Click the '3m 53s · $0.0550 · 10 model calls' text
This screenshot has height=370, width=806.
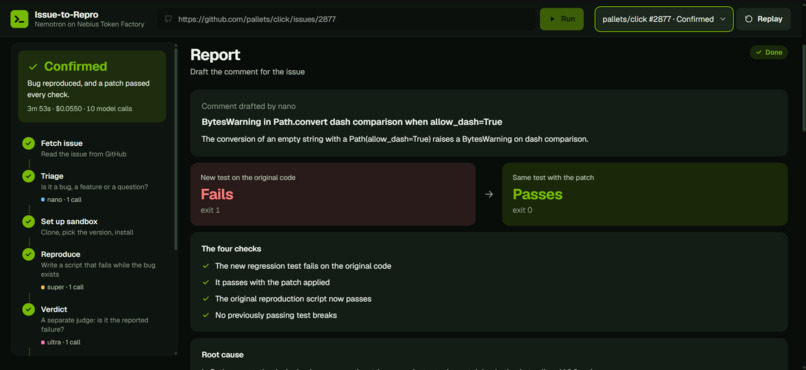80,108
